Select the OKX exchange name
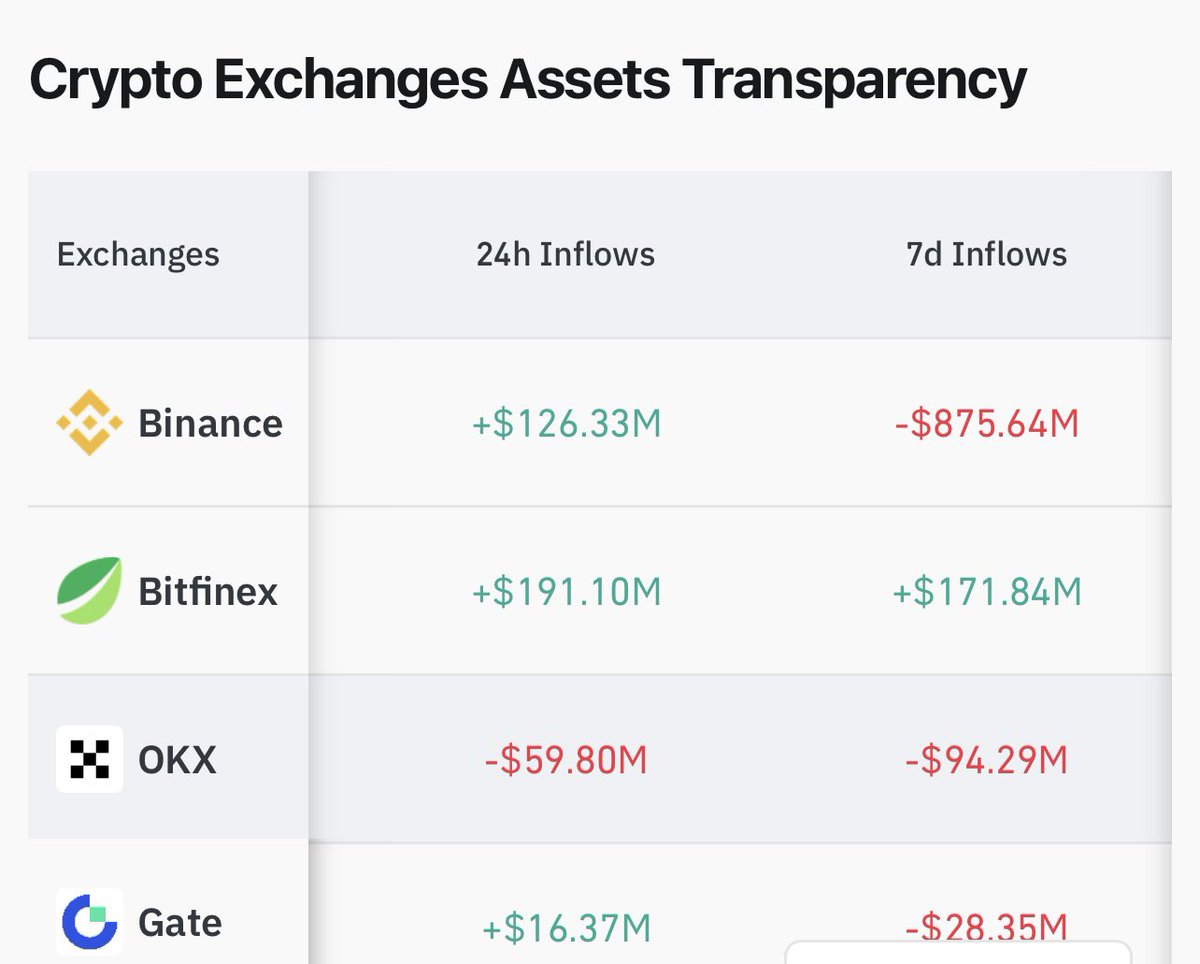 pyautogui.click(x=177, y=760)
